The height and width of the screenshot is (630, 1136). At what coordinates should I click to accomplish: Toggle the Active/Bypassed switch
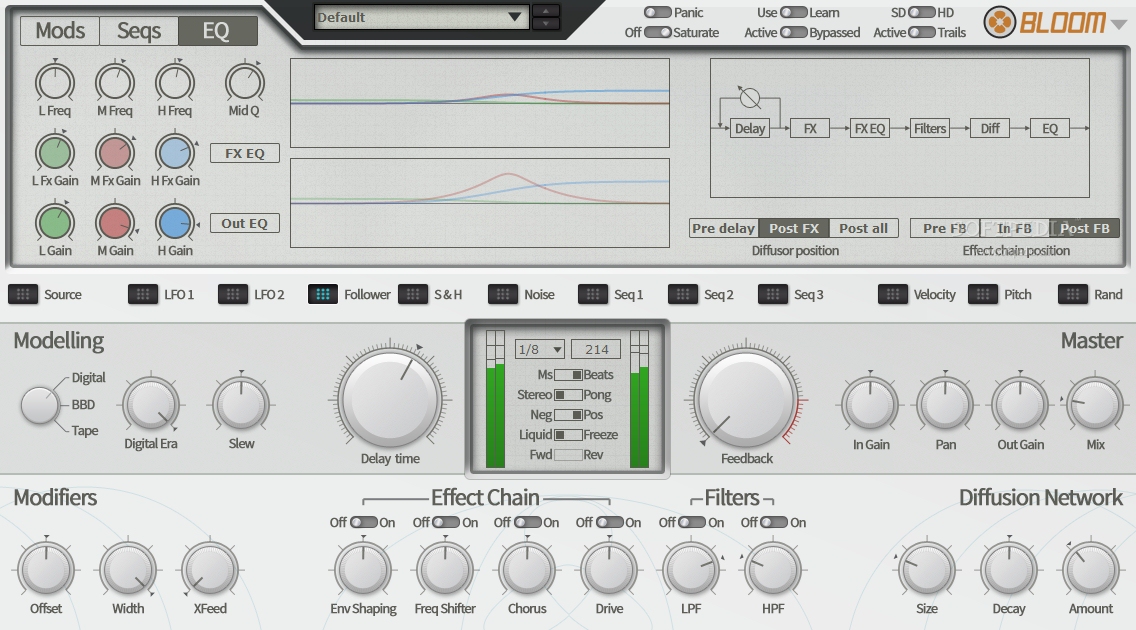(x=793, y=33)
